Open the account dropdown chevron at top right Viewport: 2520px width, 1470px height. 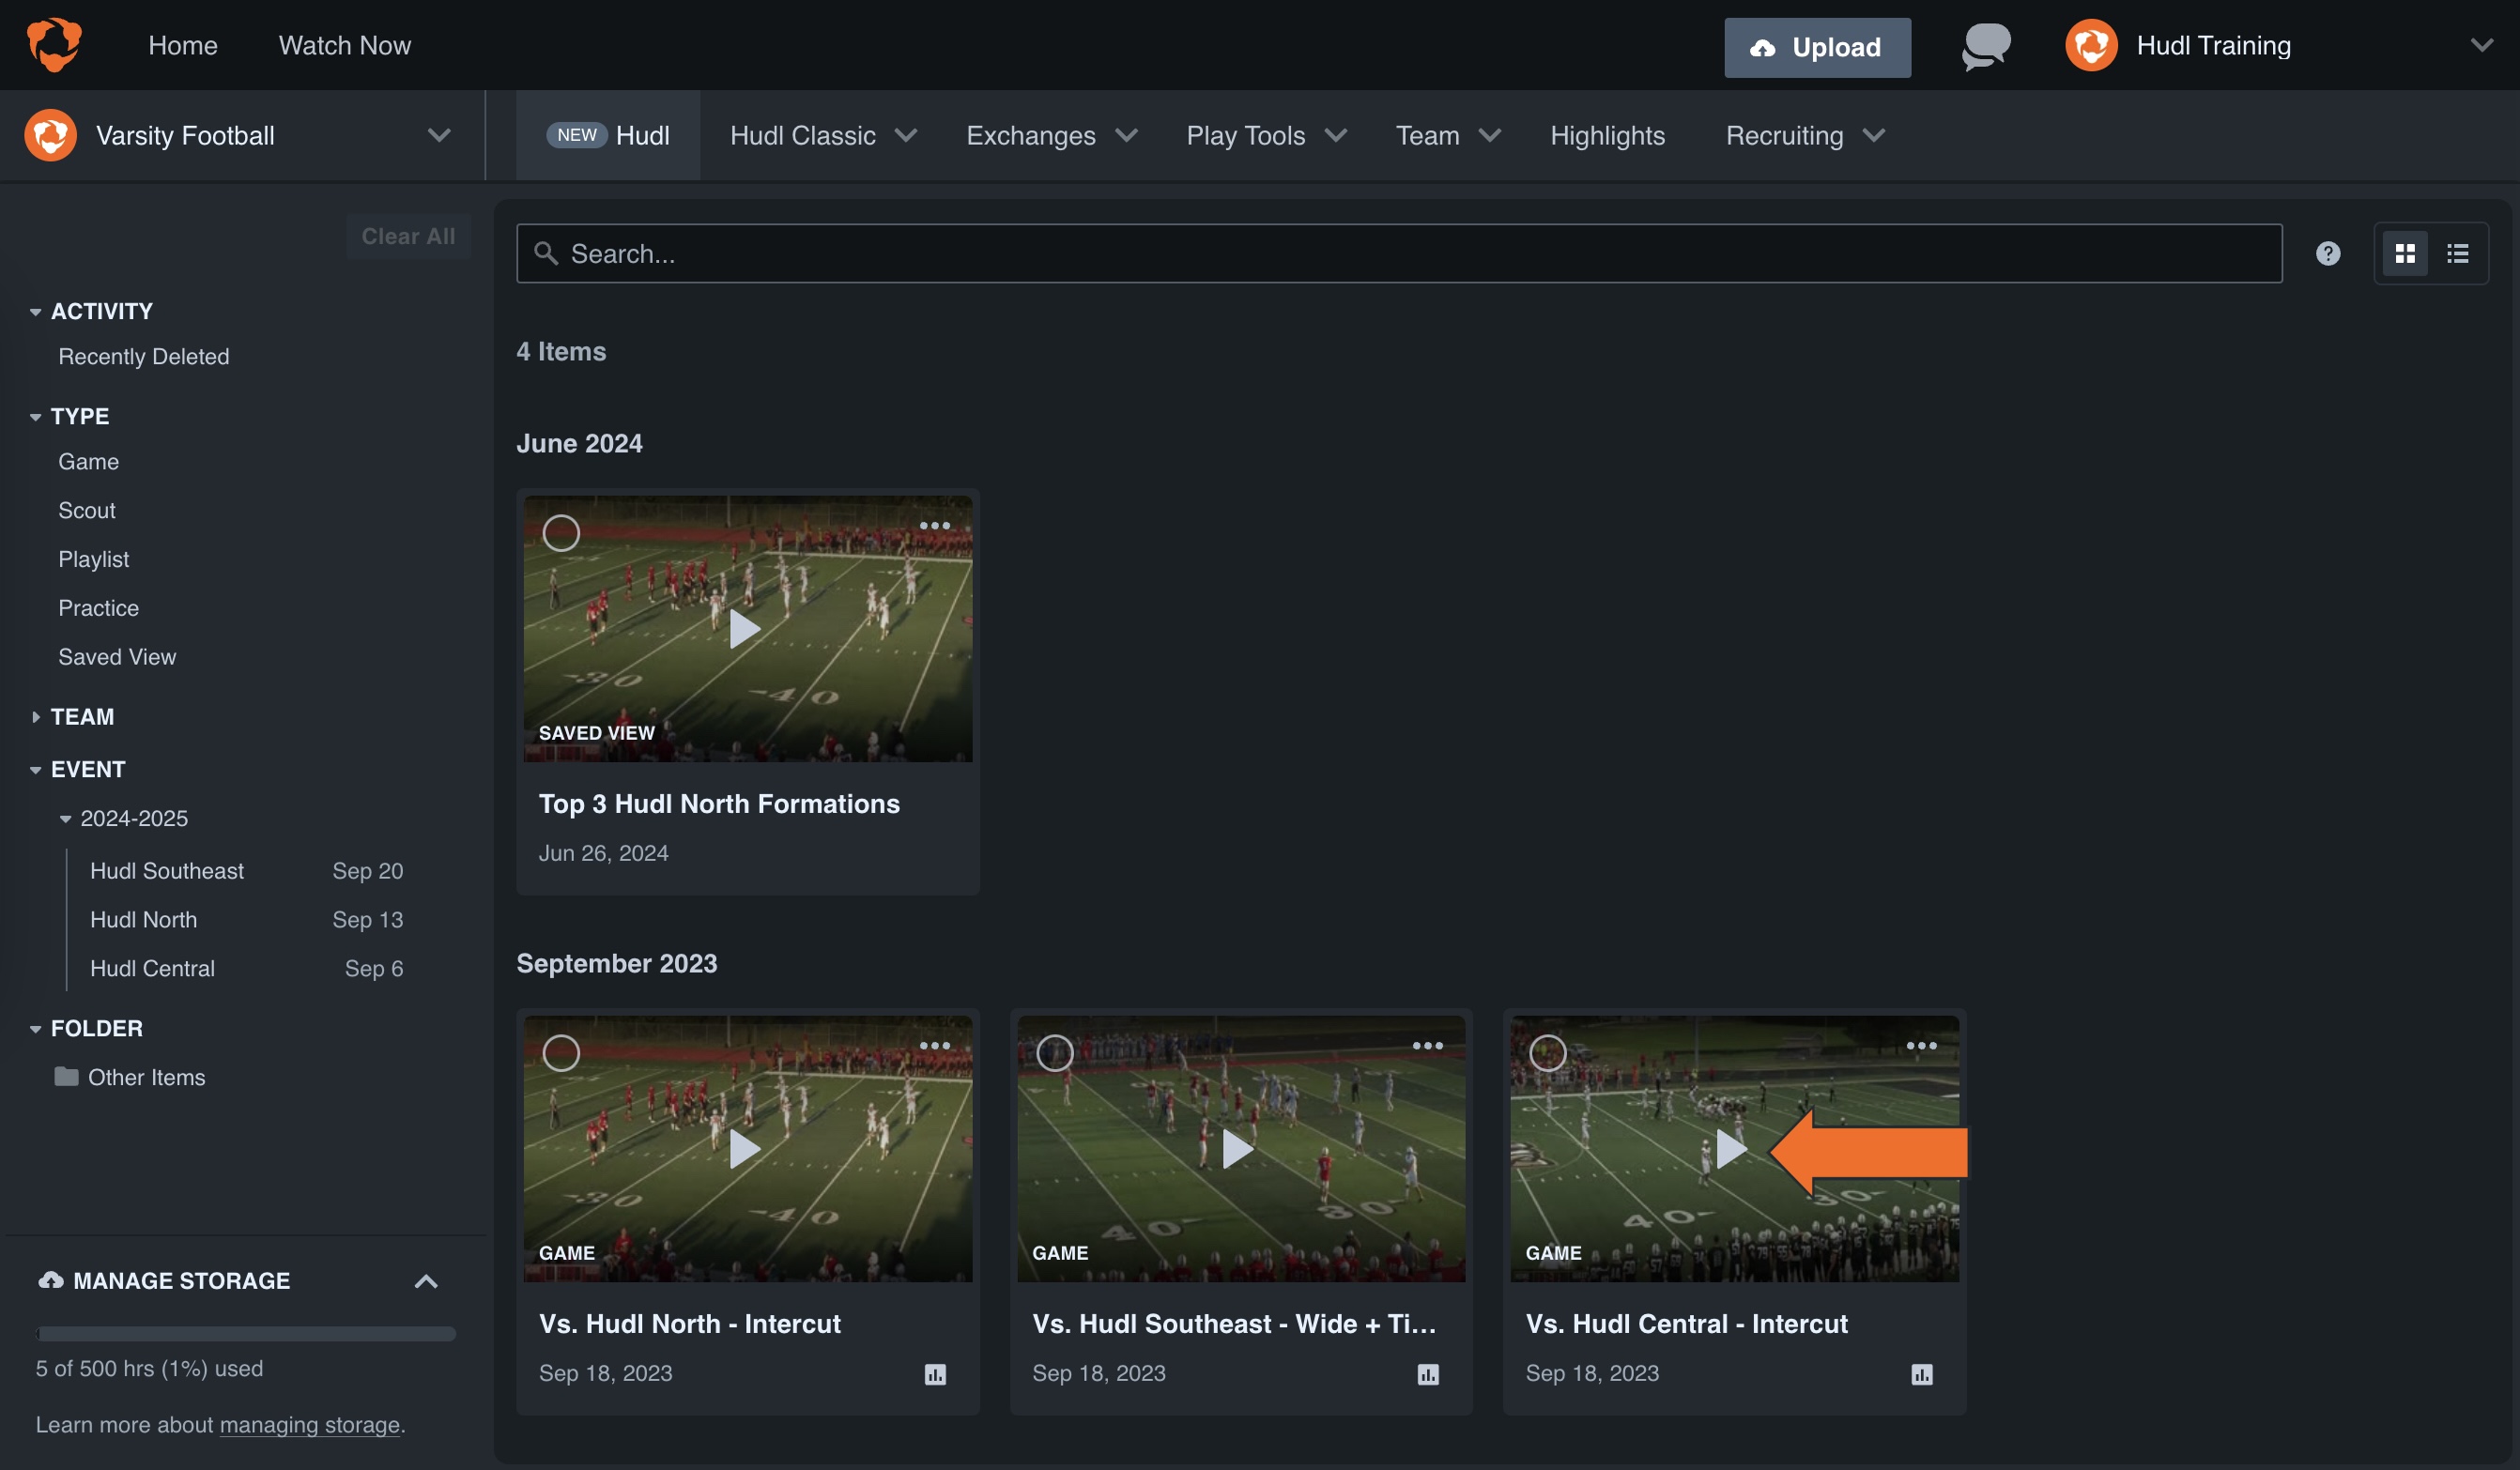[x=2482, y=45]
